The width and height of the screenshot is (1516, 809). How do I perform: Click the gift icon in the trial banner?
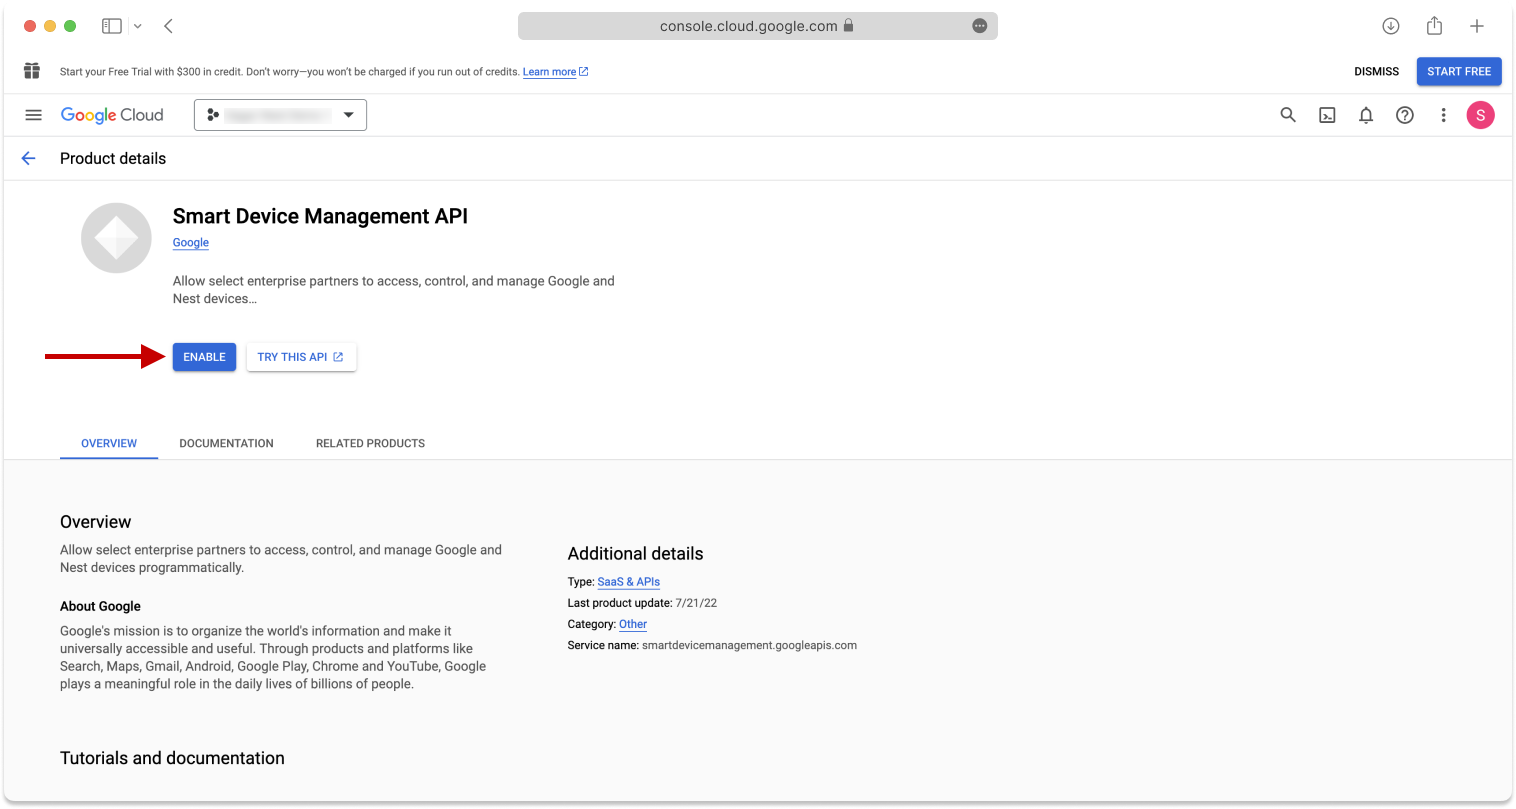click(x=31, y=71)
